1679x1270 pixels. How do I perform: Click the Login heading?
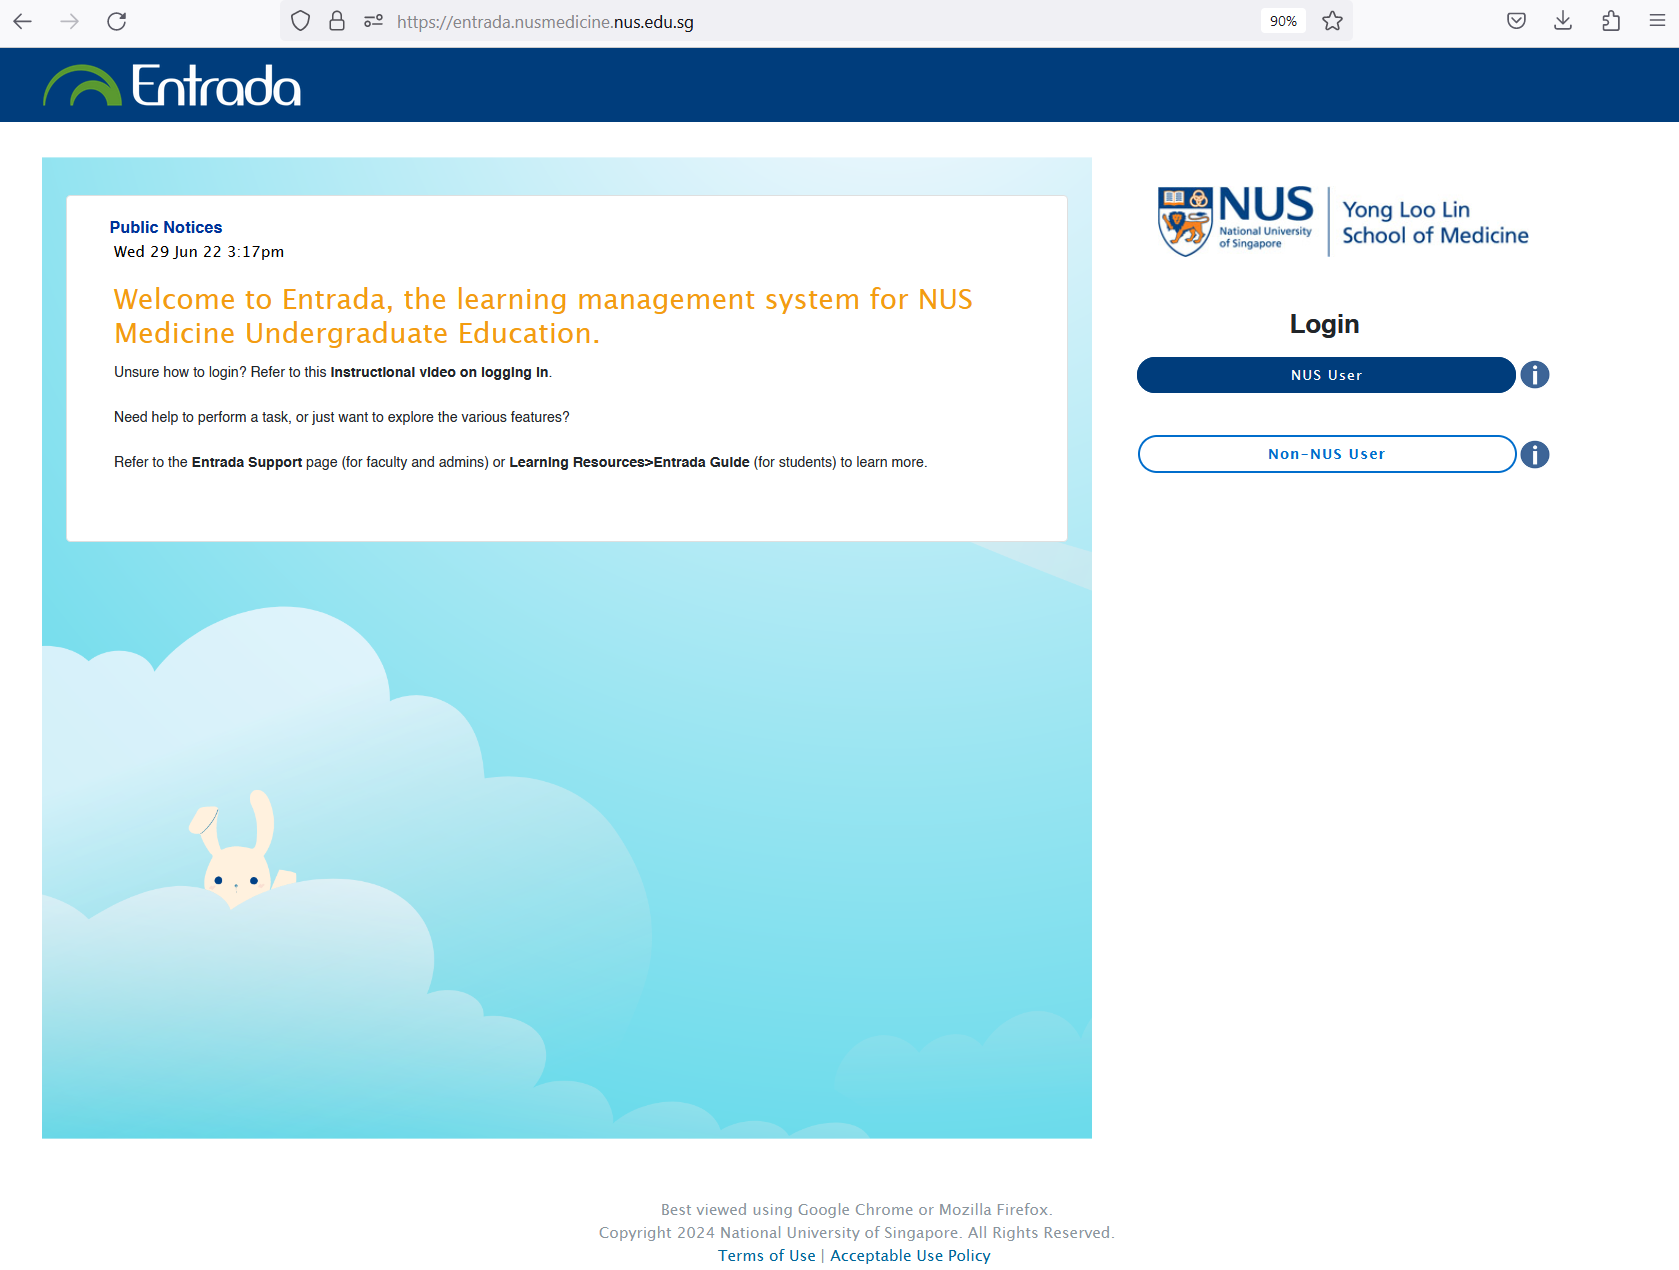[1324, 324]
